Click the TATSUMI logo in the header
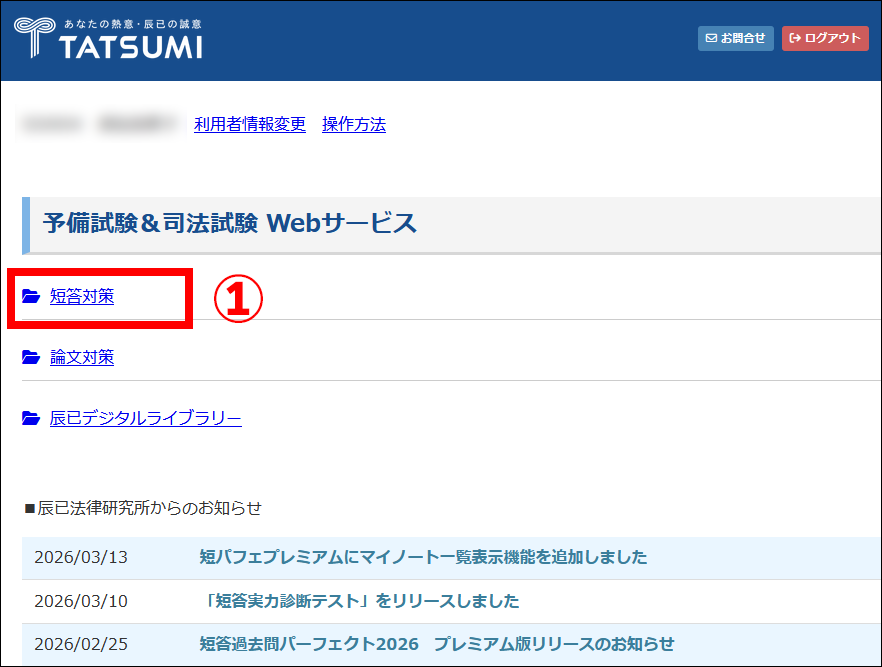The width and height of the screenshot is (882, 667). click(x=108, y=38)
